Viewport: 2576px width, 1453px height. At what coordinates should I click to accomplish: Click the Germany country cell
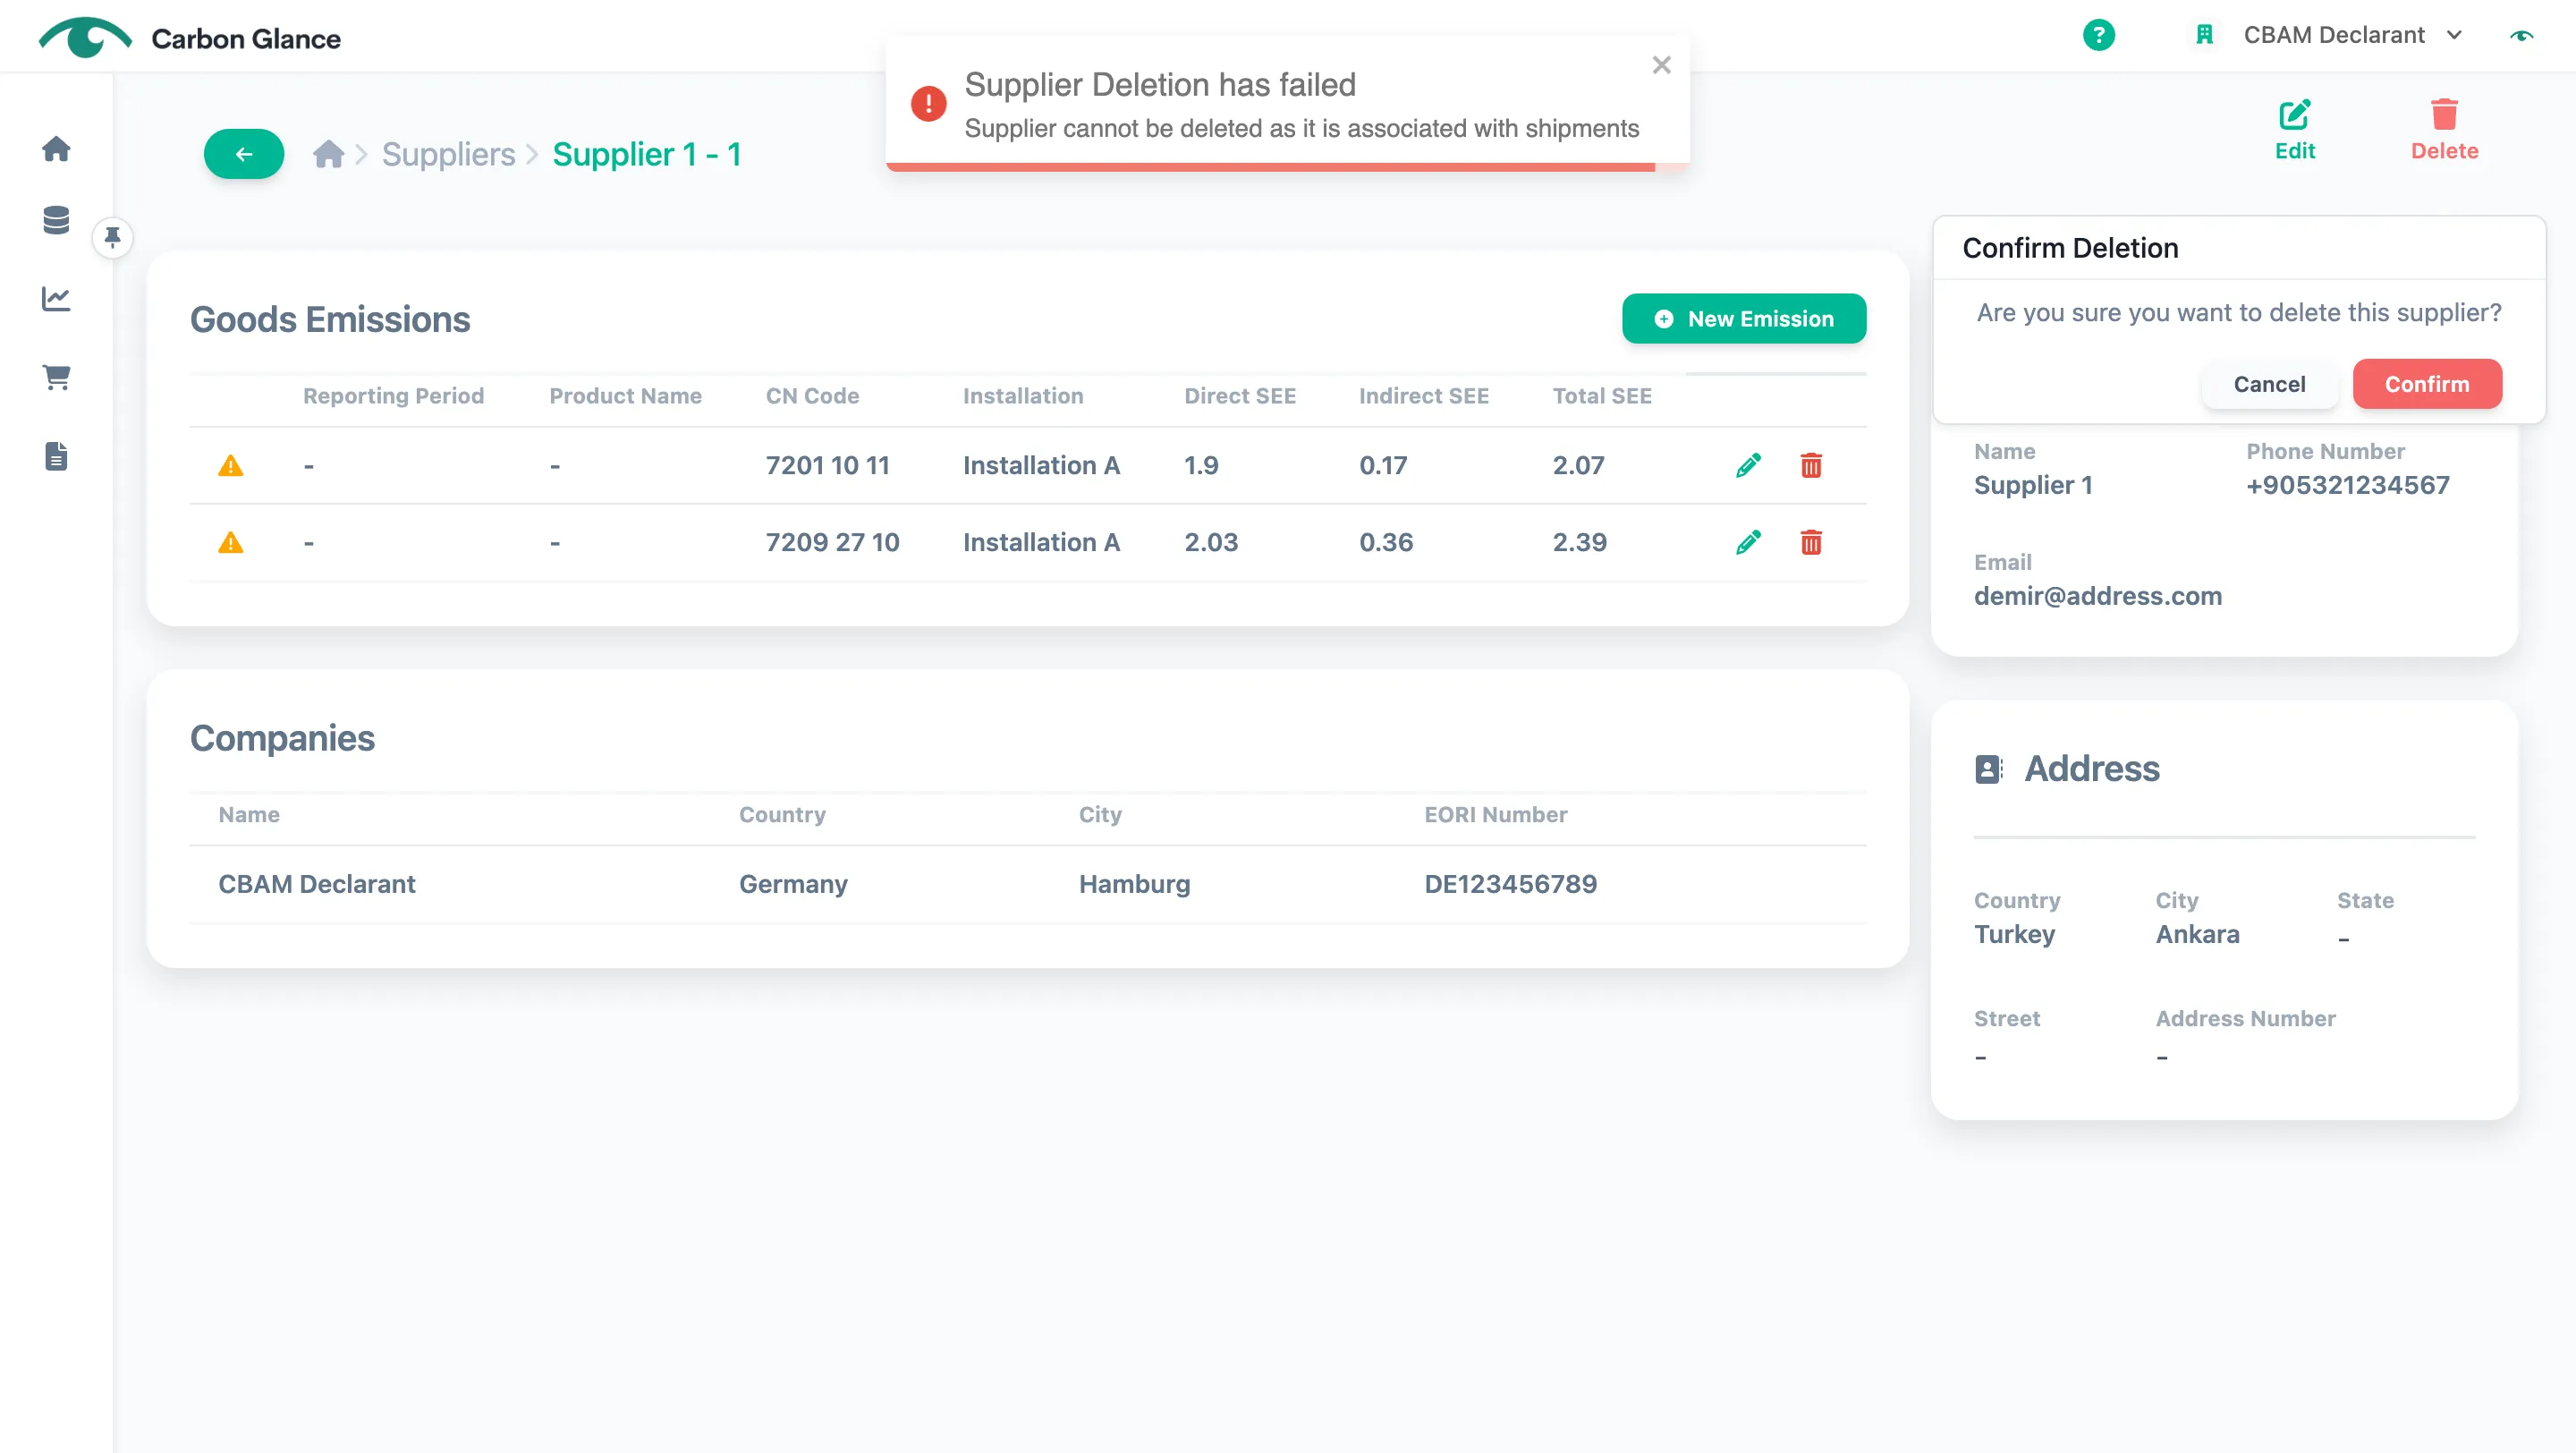click(793, 884)
